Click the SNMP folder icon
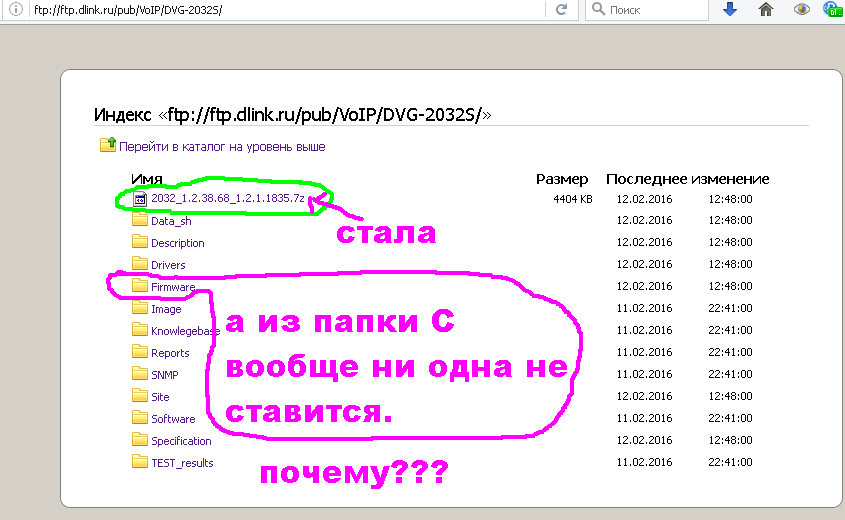 (x=140, y=374)
